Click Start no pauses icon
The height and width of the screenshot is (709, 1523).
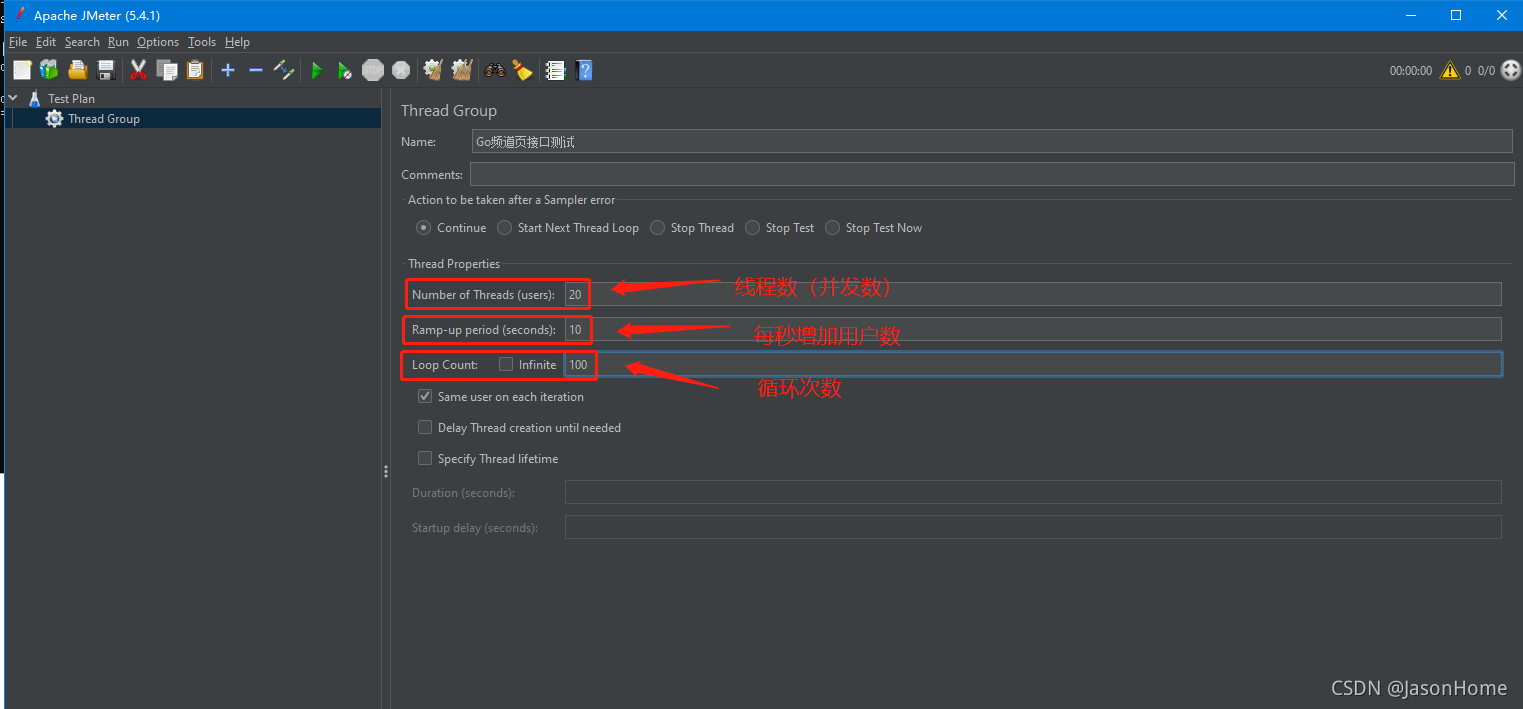coord(344,70)
